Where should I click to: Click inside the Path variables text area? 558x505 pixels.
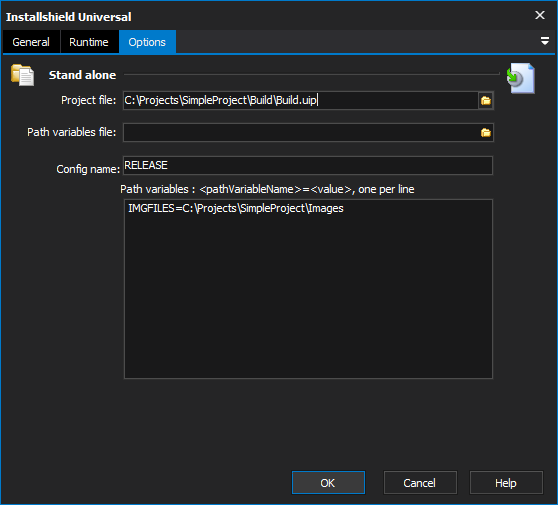(x=308, y=289)
